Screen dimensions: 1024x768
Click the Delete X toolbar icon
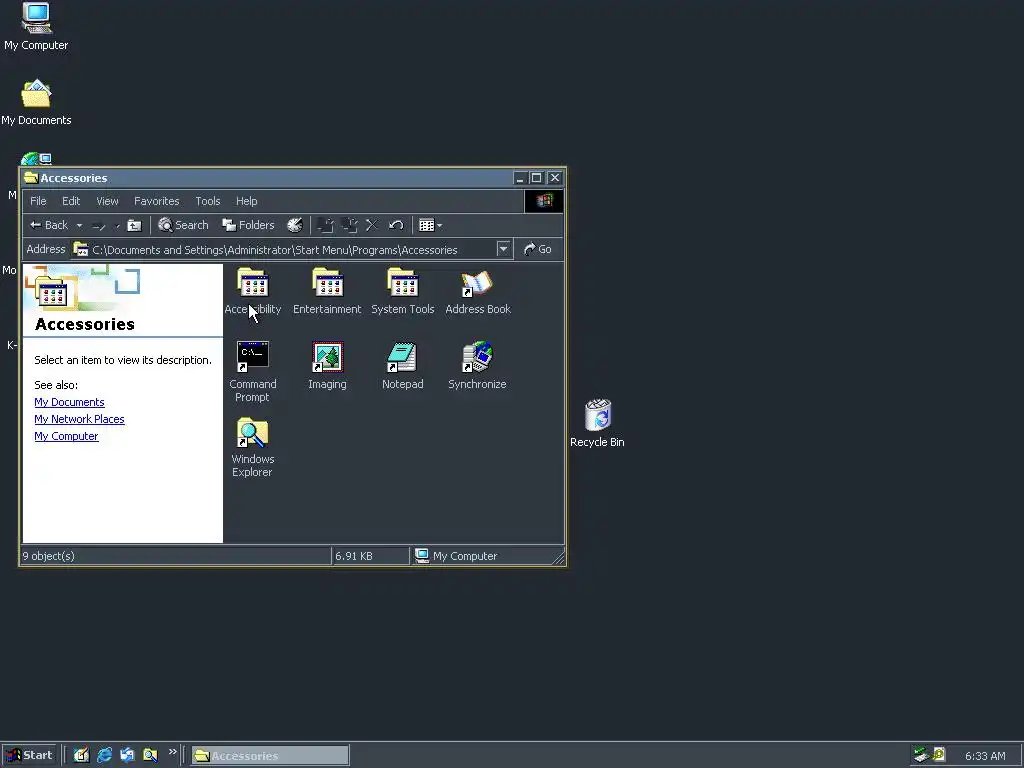tap(372, 225)
